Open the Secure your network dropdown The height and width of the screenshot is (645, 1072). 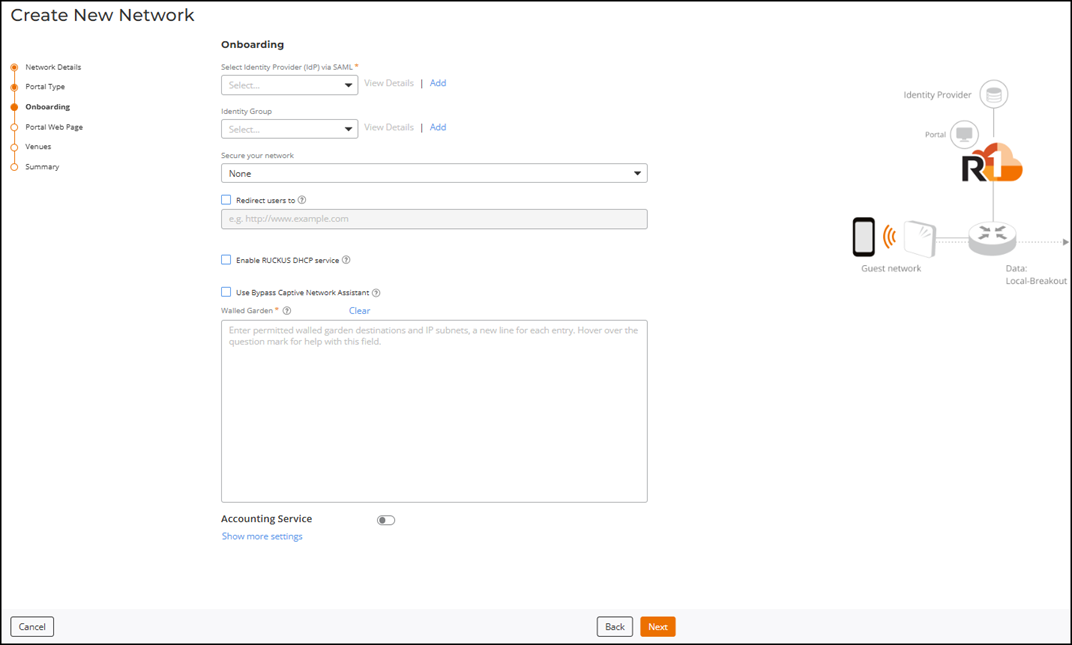click(x=433, y=173)
